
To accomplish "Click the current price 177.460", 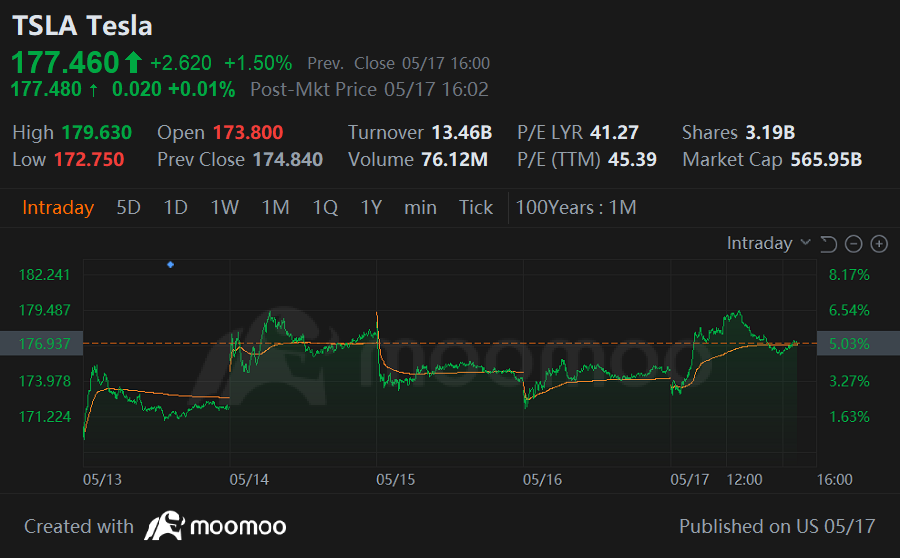I will point(65,63).
